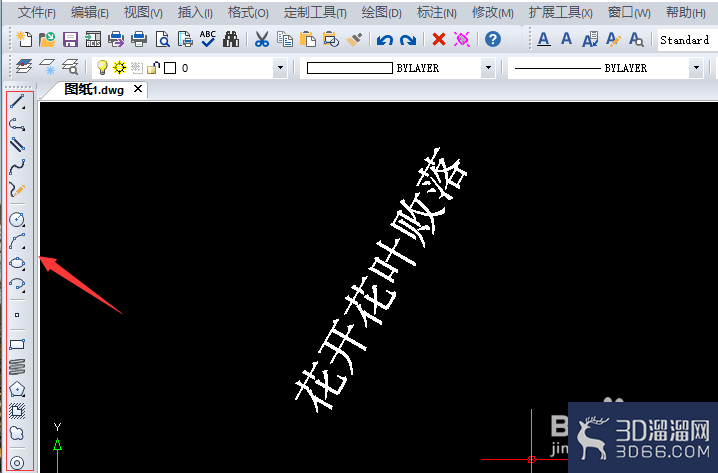This screenshot has width=718, height=473.
Task: Select the Revision cloud tool
Action: [17, 433]
